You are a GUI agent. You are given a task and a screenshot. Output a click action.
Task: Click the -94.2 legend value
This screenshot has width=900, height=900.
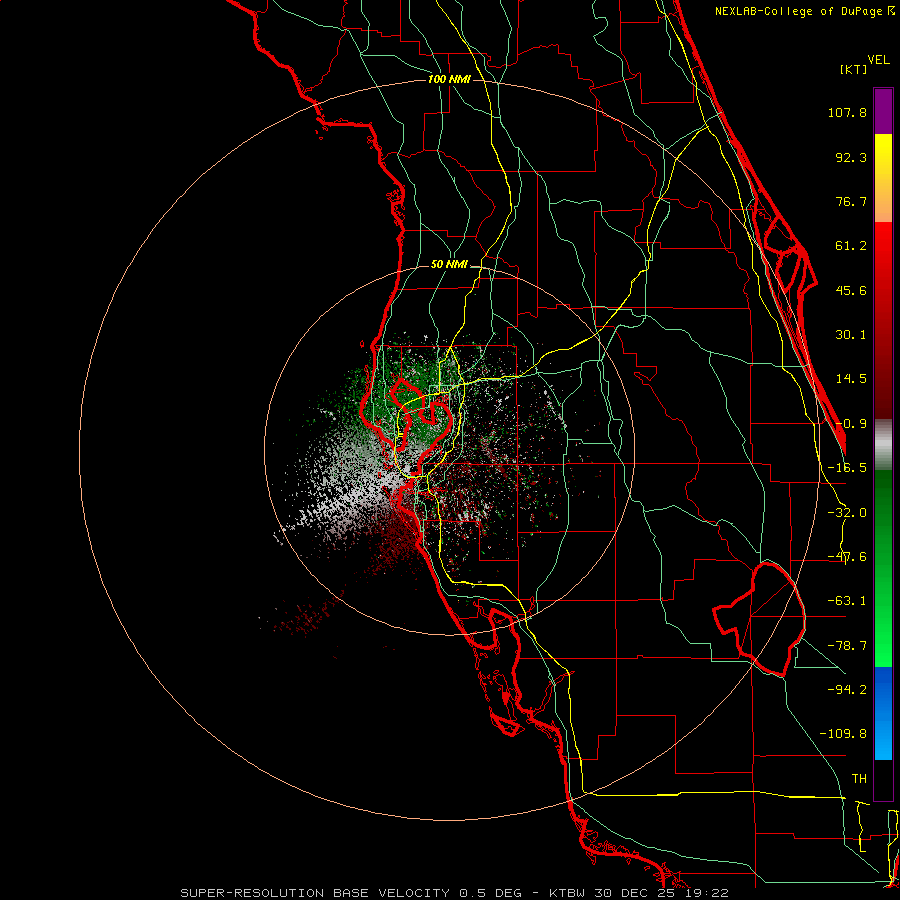pyautogui.click(x=847, y=690)
